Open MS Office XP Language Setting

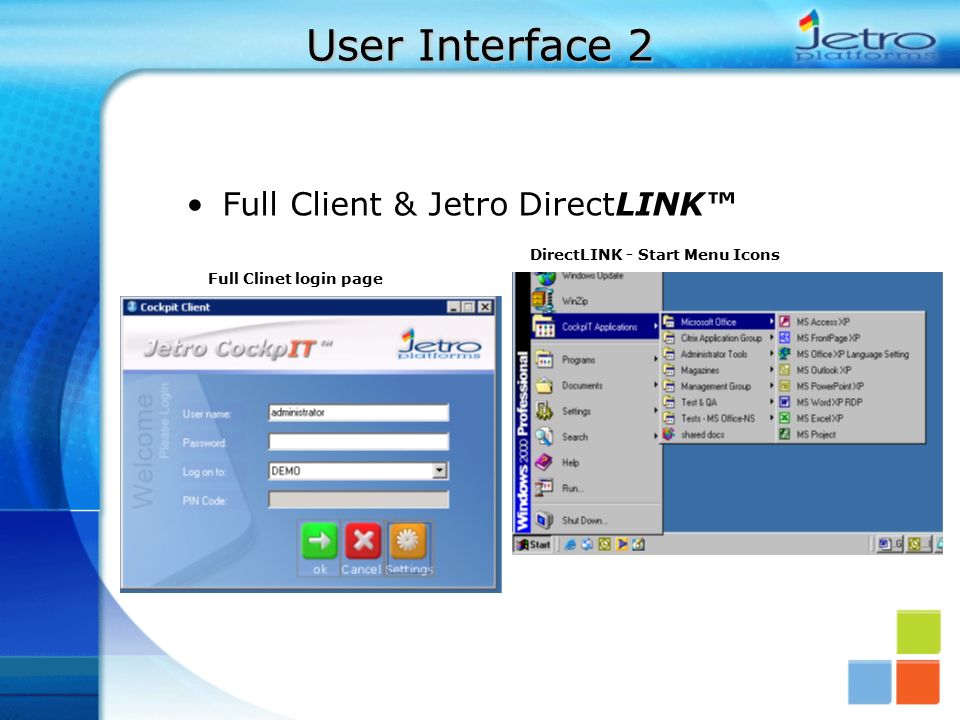coord(850,354)
